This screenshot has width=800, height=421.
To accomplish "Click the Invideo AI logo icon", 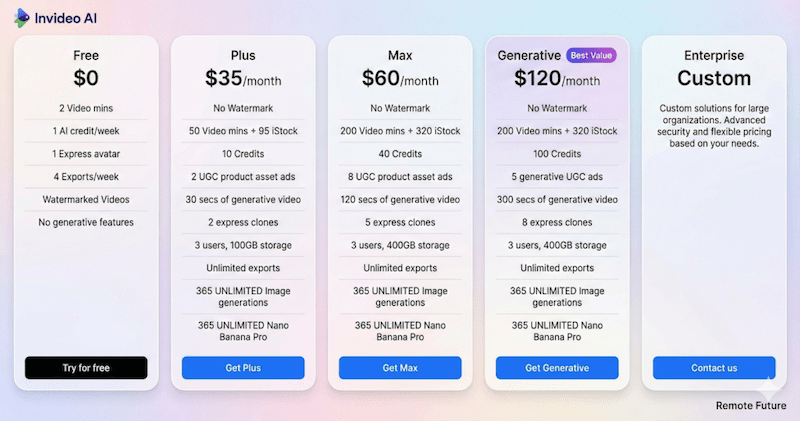I will [21, 17].
